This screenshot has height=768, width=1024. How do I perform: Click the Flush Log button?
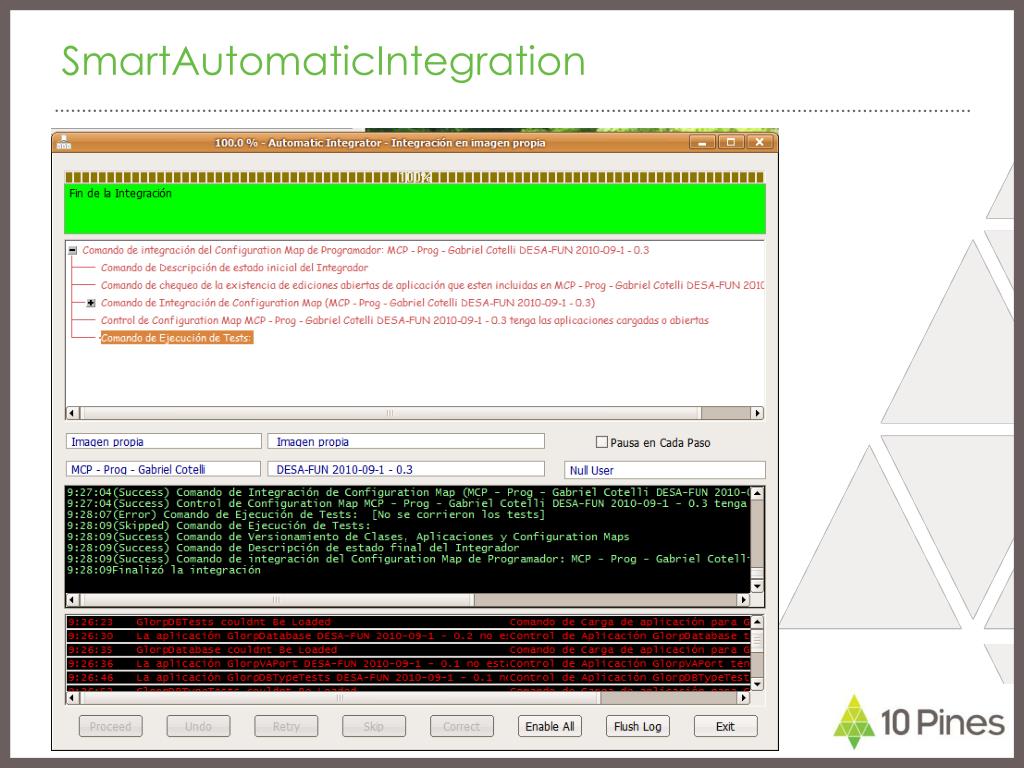tap(637, 726)
